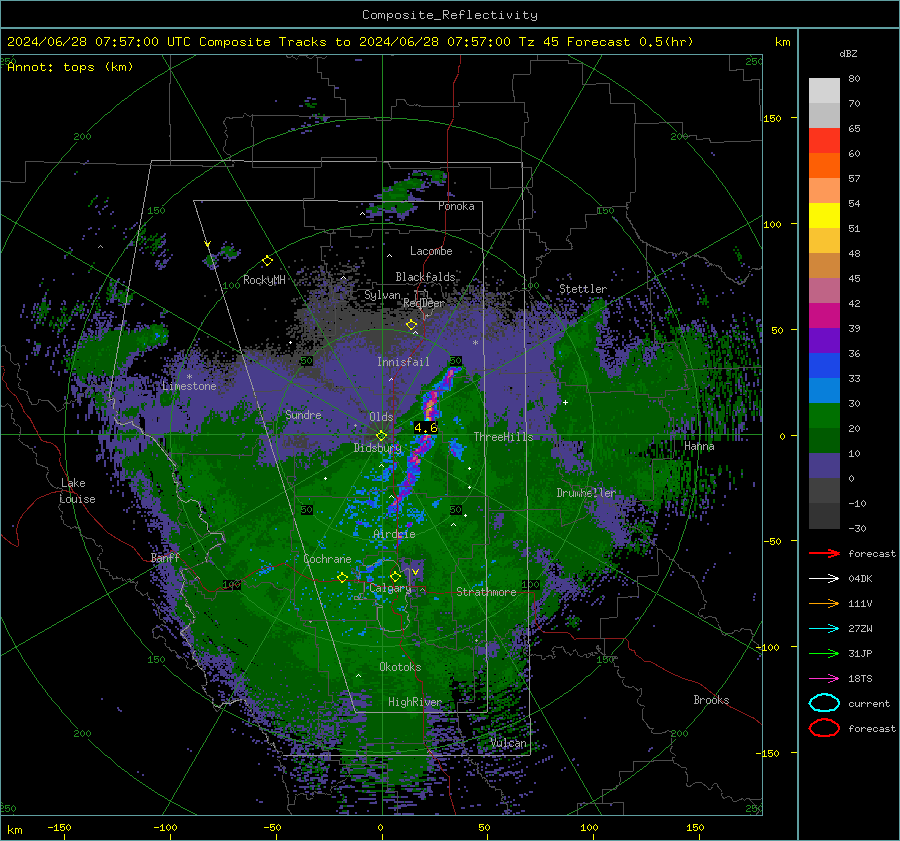The width and height of the screenshot is (900, 841).
Task: Click the green 31JP arrow legend symbol
Action: click(x=824, y=653)
